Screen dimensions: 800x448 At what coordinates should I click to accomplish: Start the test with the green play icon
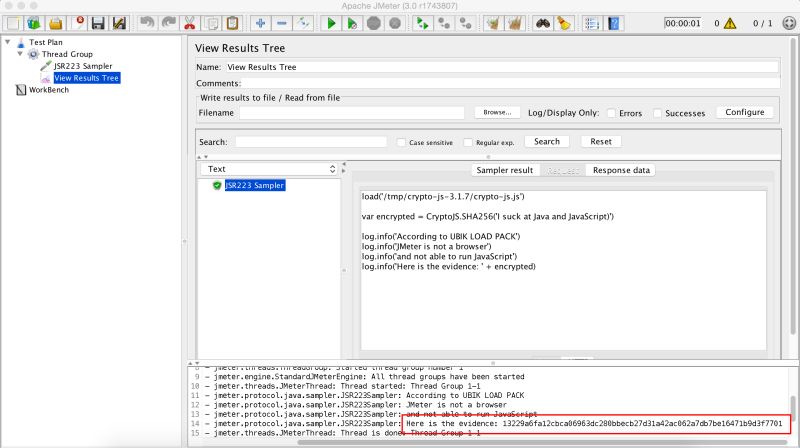click(x=331, y=23)
